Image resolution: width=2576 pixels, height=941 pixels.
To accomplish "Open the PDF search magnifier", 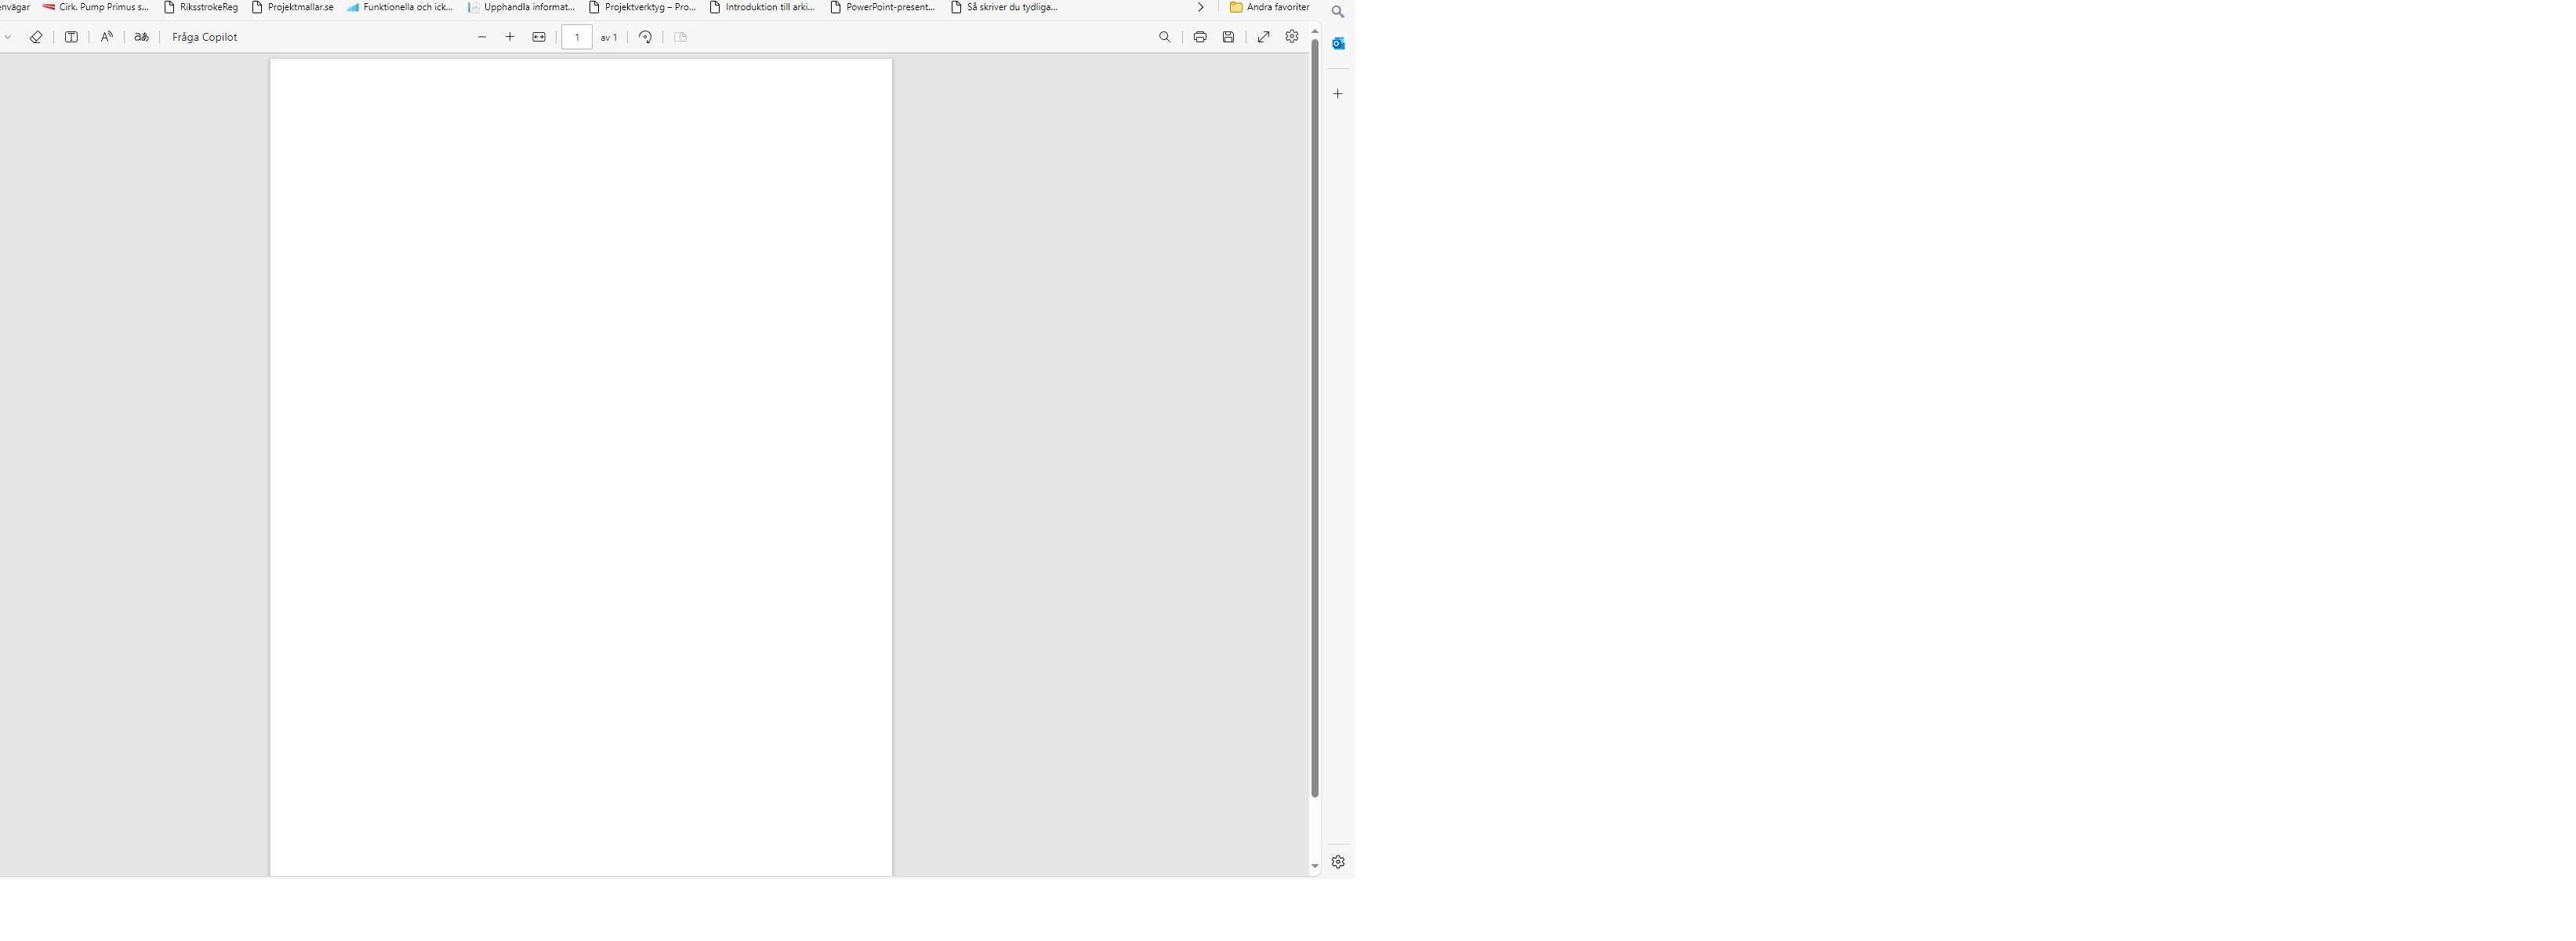I will pyautogui.click(x=1164, y=37).
